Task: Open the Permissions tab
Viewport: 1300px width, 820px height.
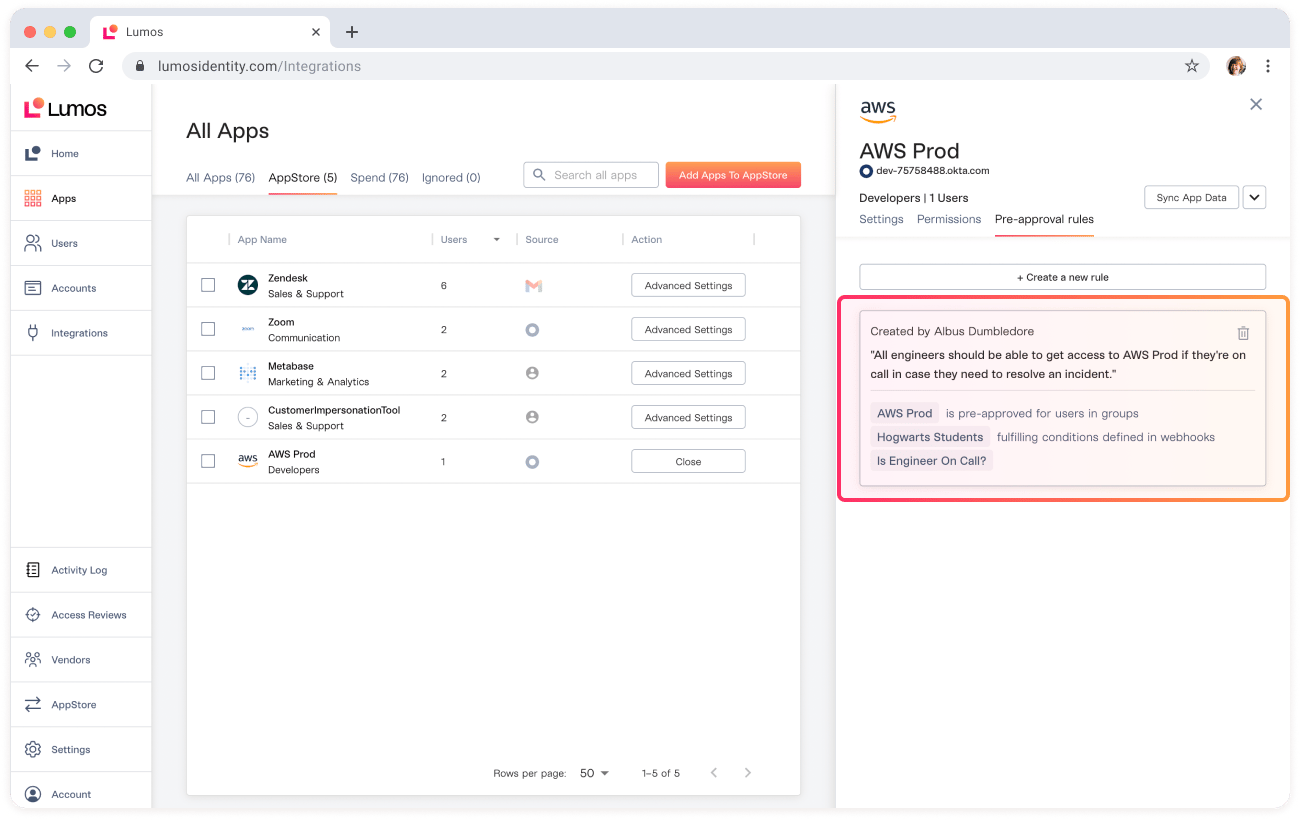Action: [949, 219]
